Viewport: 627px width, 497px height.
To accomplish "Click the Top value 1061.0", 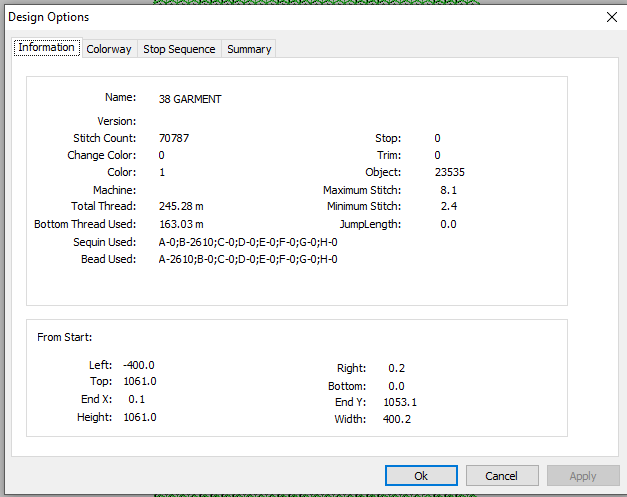I will 140,381.
